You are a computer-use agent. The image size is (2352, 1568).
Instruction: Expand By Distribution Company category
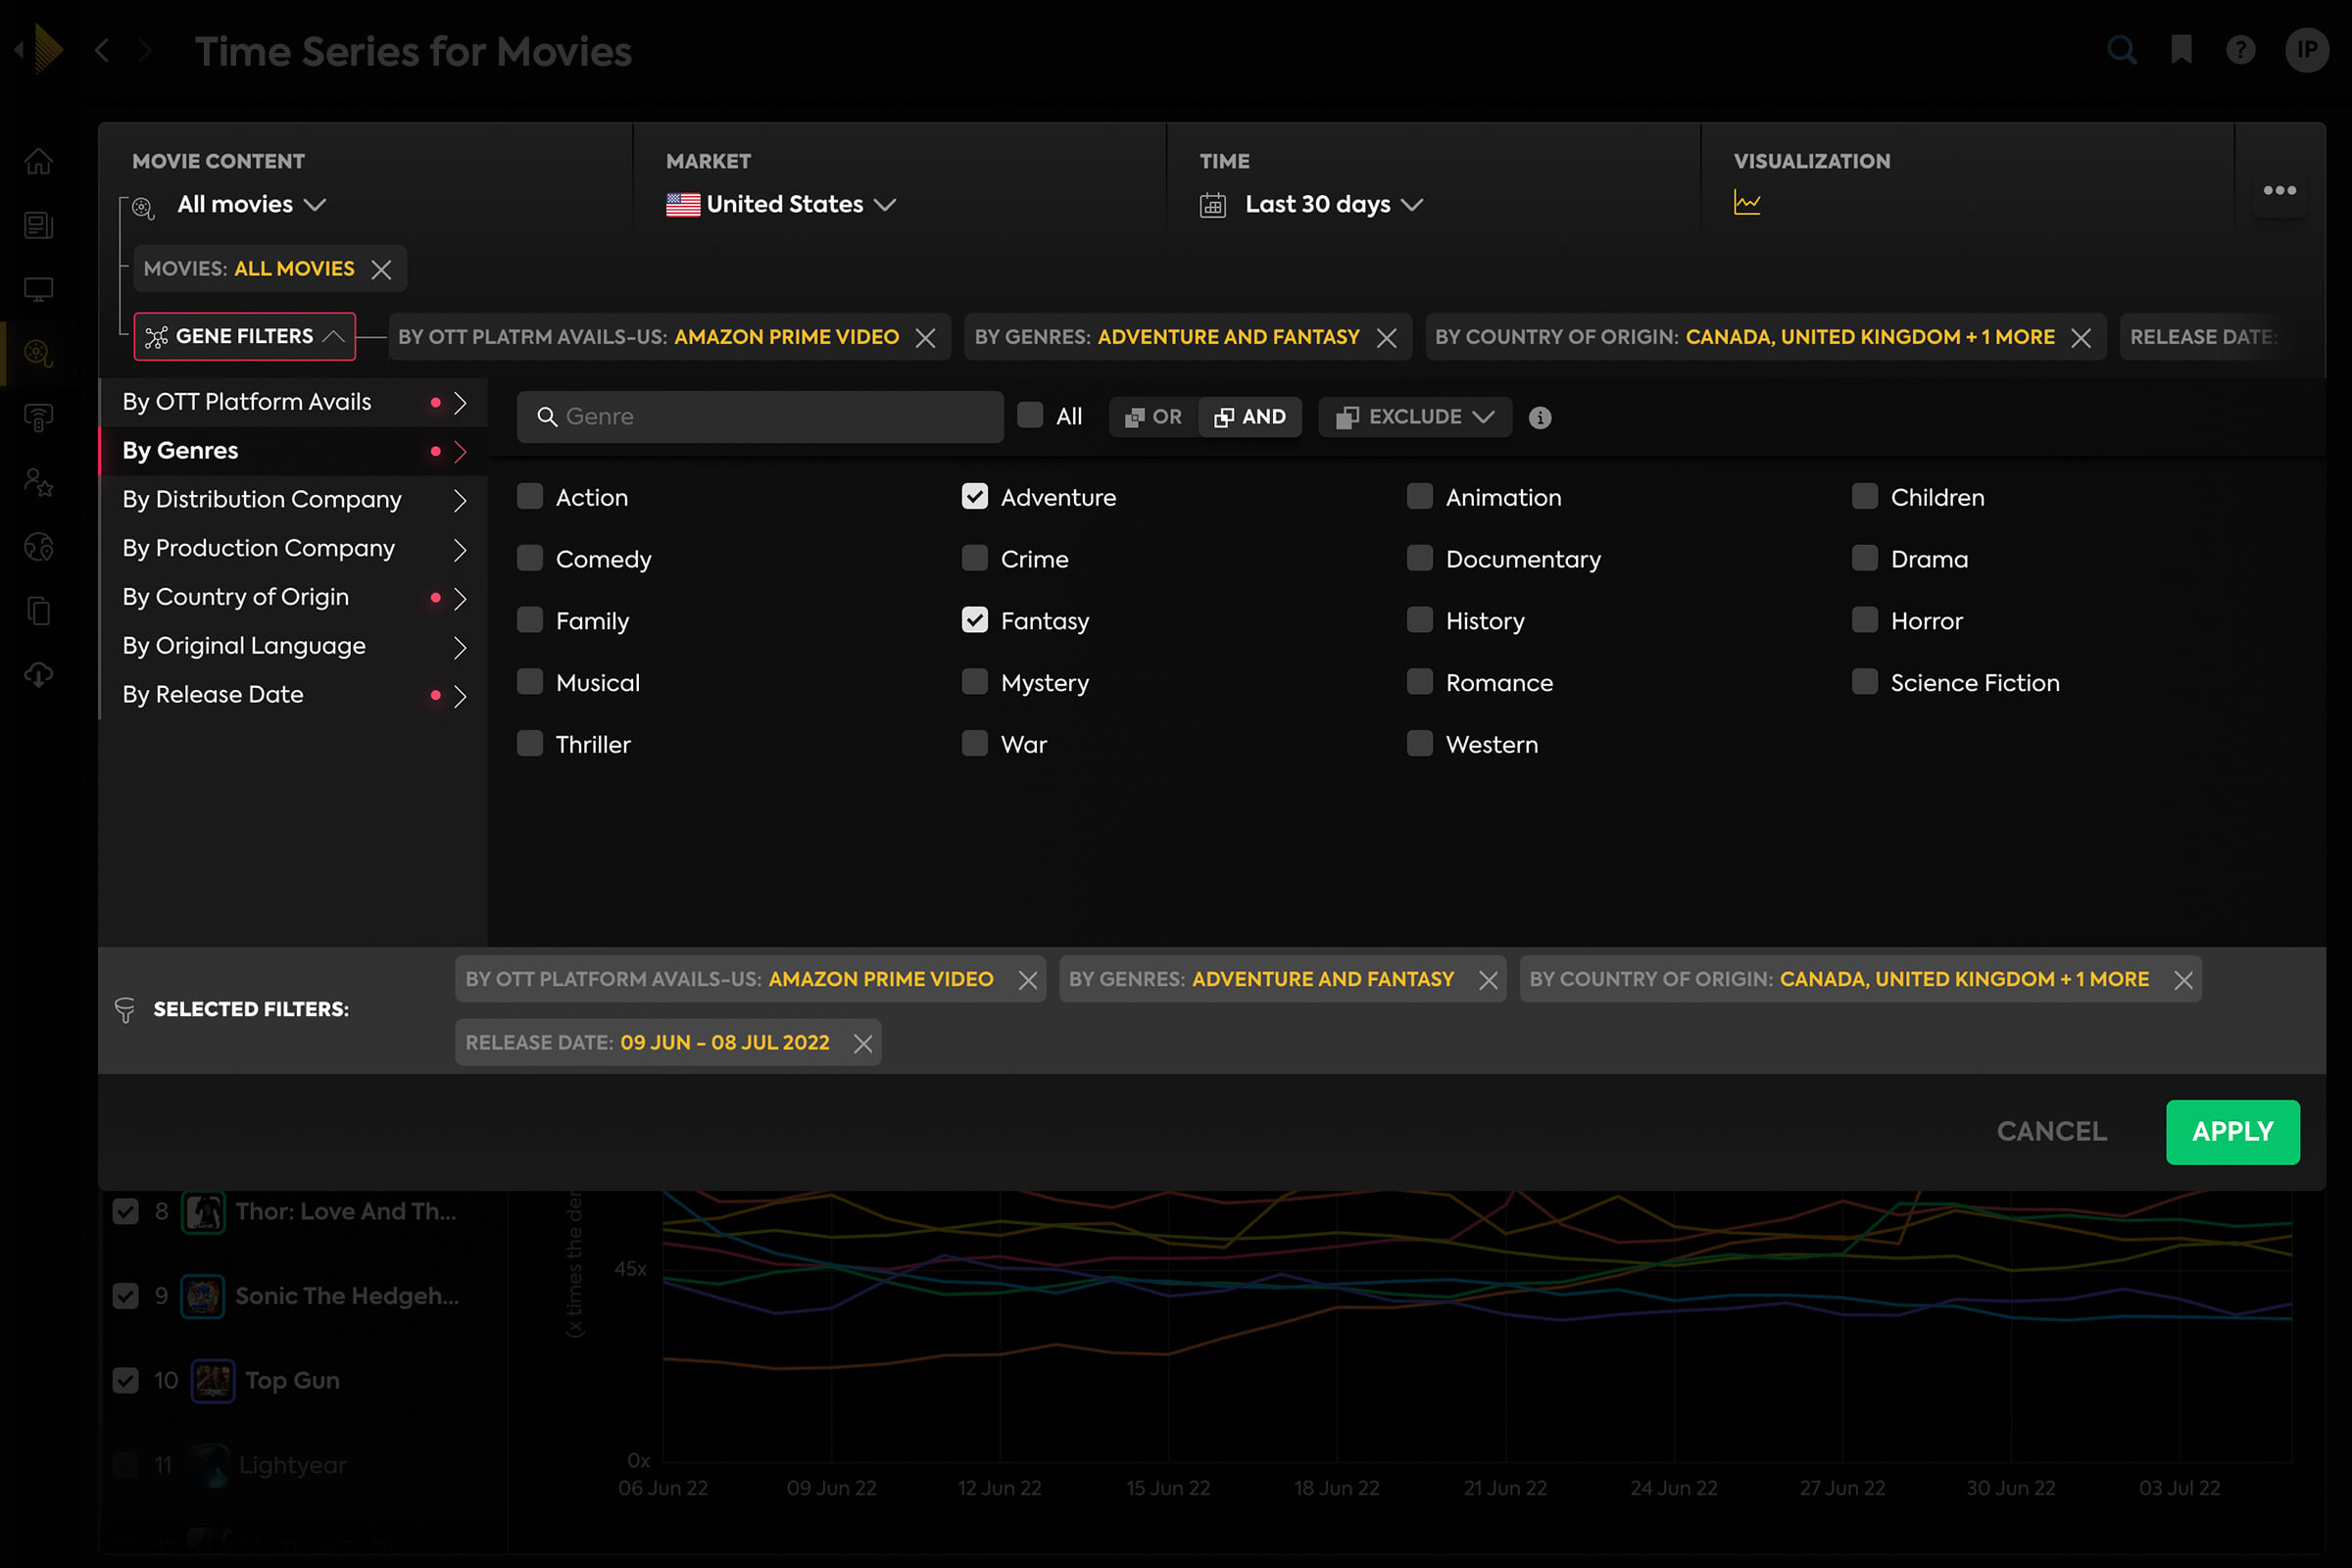point(293,500)
